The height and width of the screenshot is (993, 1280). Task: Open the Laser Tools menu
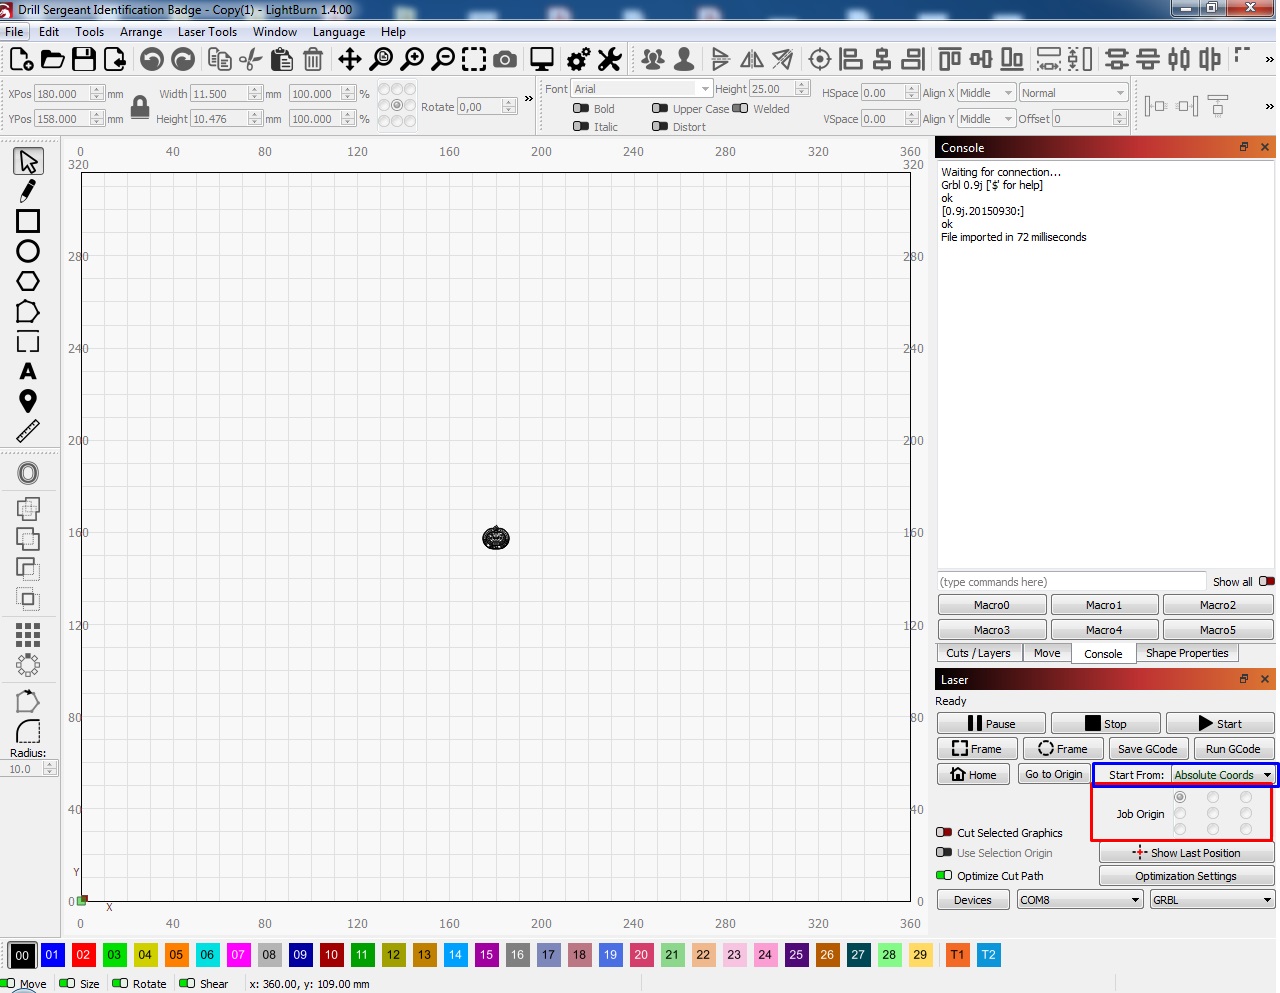207,32
